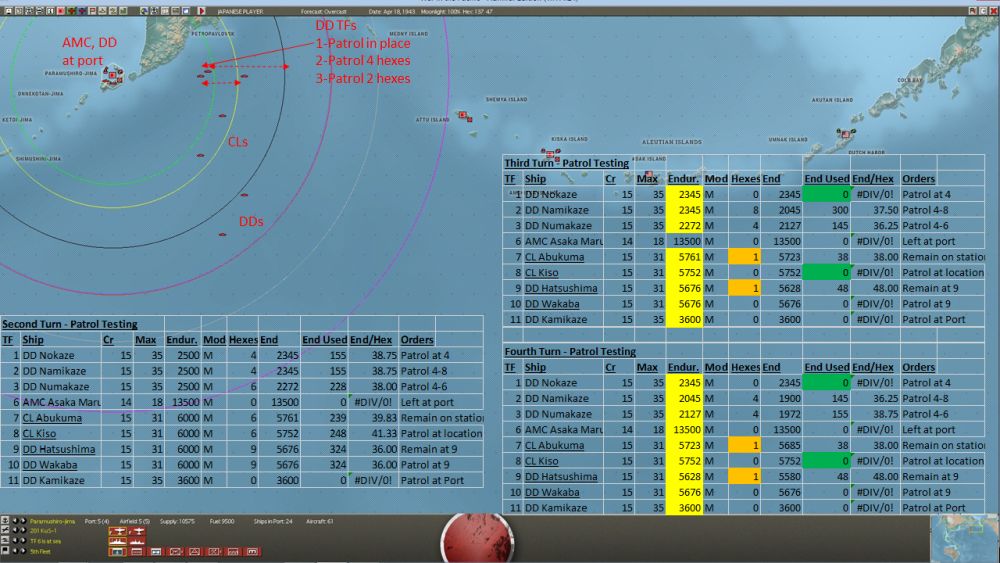1000x563 pixels.
Task: Click the Second Turn - Patrol Testing heading
Action: pyautogui.click(x=70, y=324)
